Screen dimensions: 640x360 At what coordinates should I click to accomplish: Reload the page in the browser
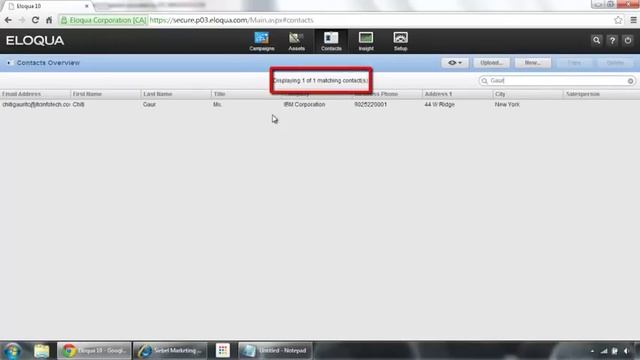[35, 20]
